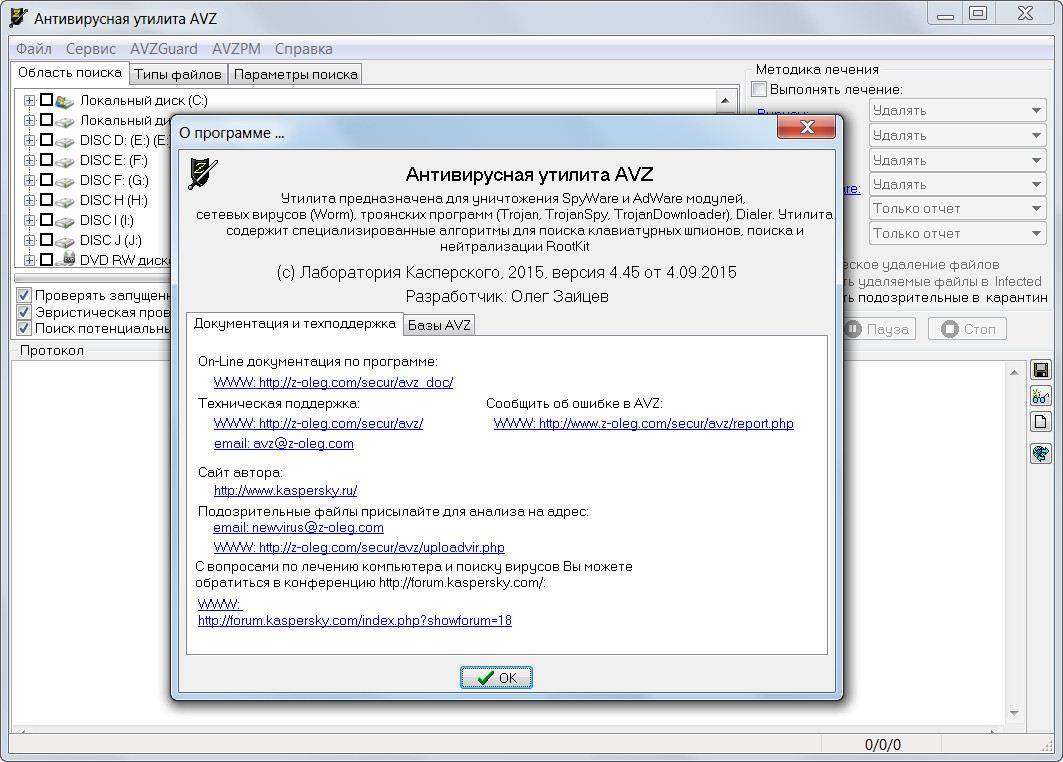Open the first Только отчет dropdown
This screenshot has width=1063, height=762.
coord(957,209)
